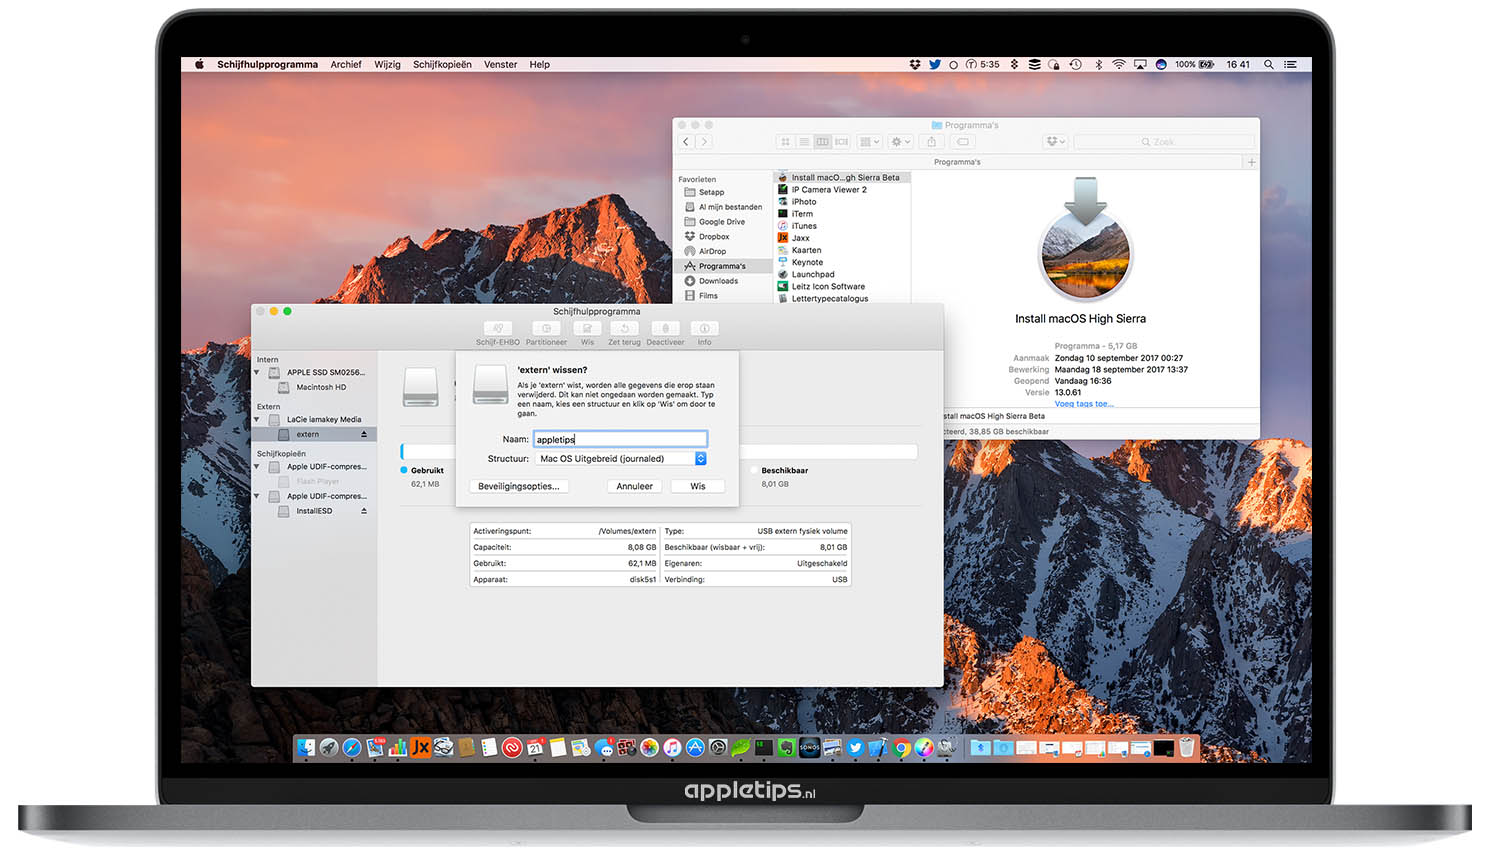Open Jaxx from the Dock

coord(420,747)
